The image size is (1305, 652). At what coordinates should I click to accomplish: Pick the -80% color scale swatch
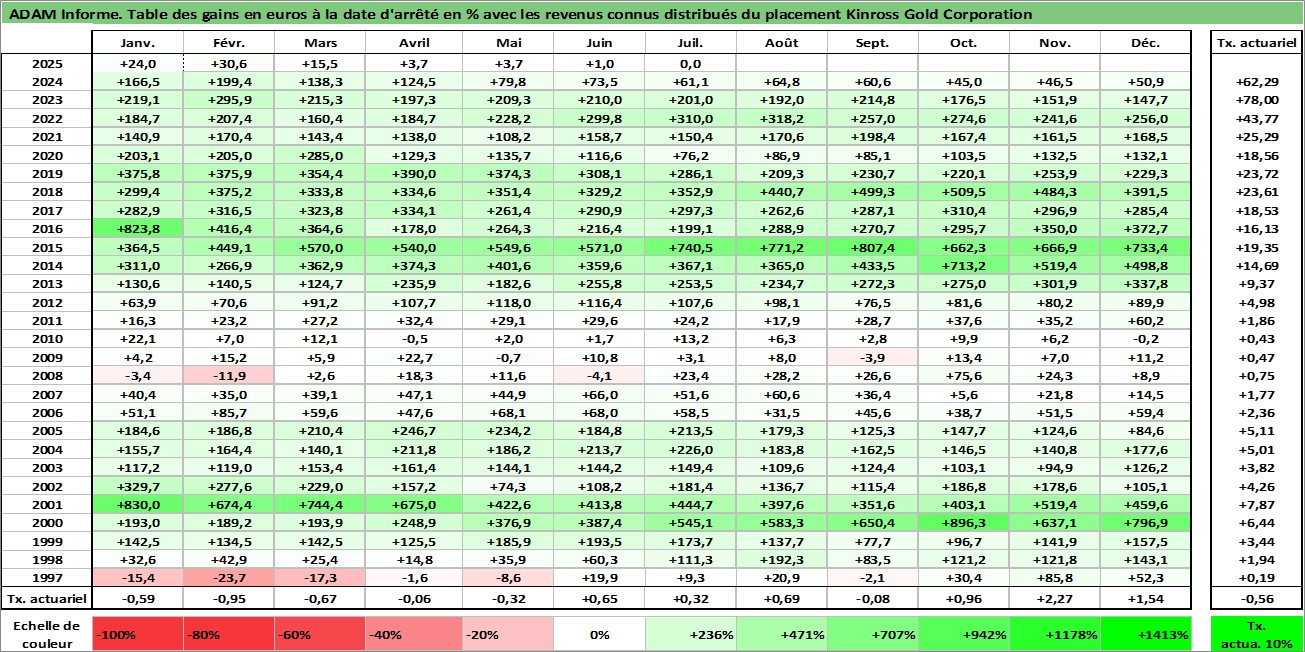point(229,634)
